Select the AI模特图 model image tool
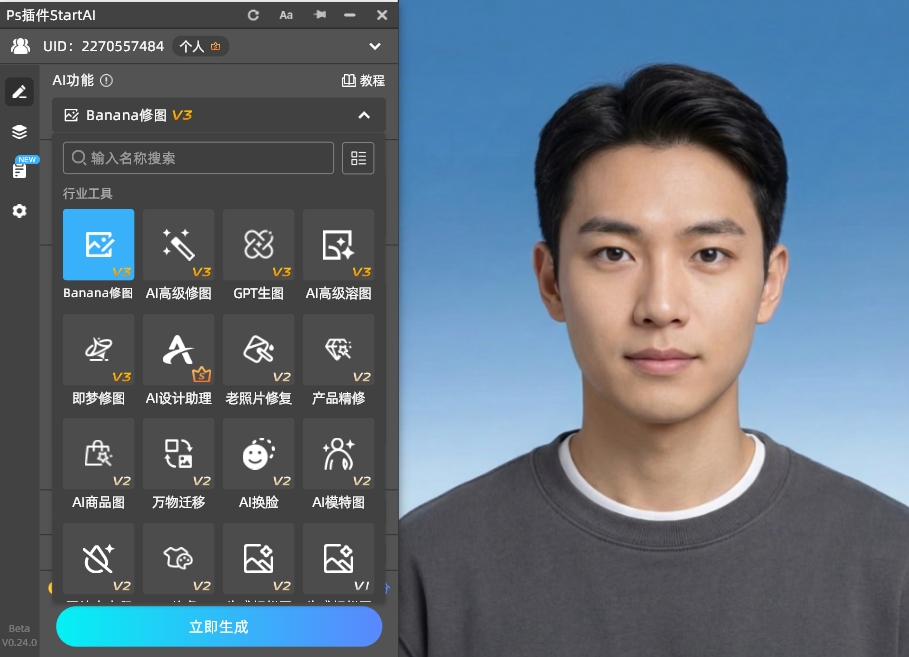The image size is (909, 657). click(x=338, y=455)
